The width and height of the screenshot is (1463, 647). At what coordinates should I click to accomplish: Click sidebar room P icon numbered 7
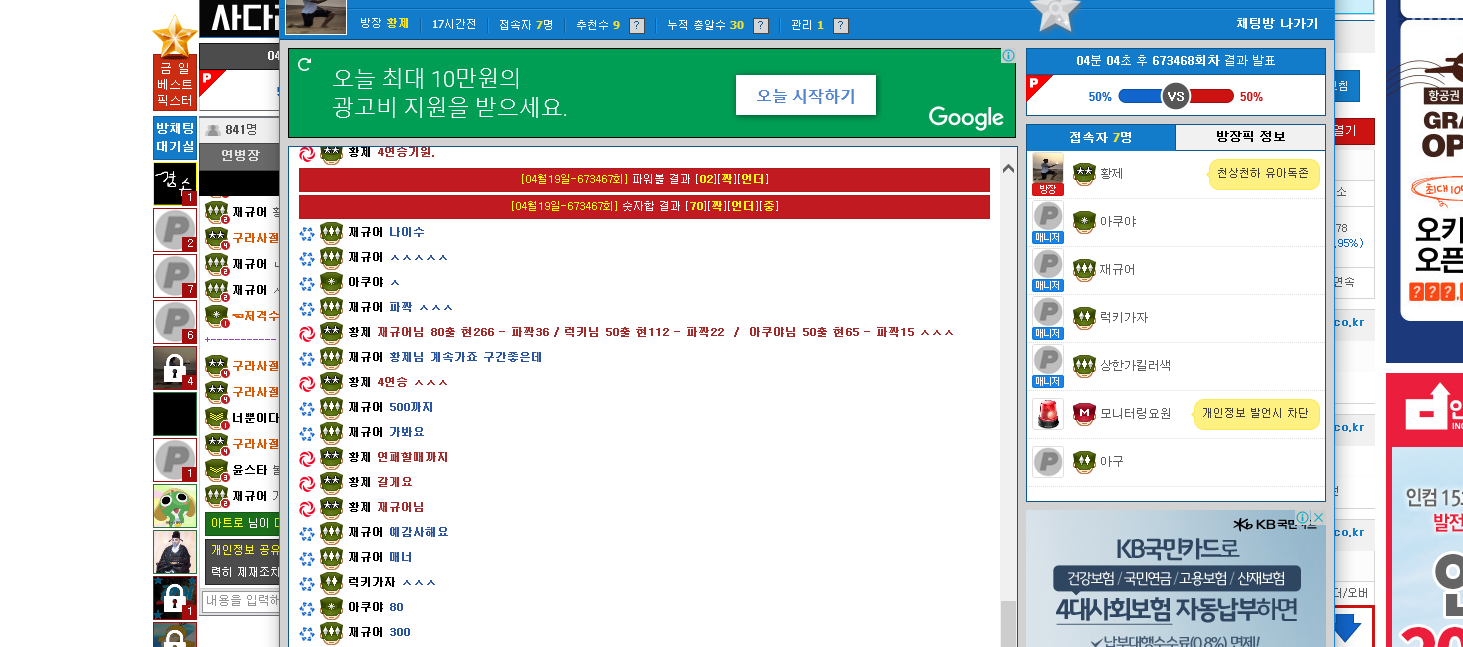pyautogui.click(x=175, y=276)
